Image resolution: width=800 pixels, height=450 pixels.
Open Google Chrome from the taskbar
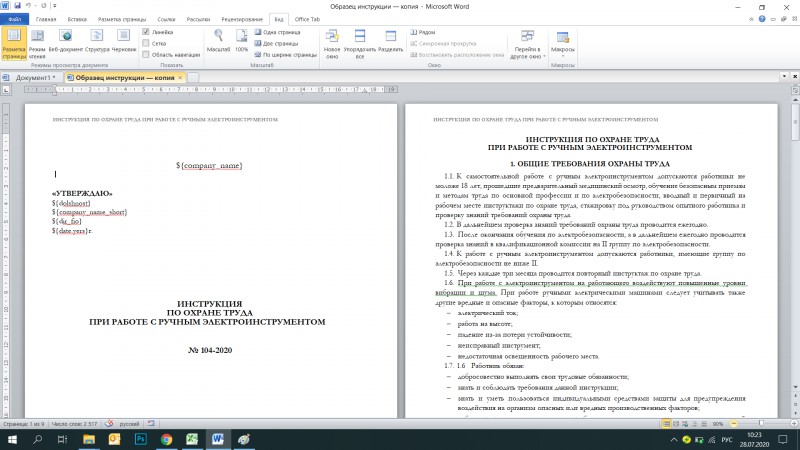pyautogui.click(x=166, y=439)
